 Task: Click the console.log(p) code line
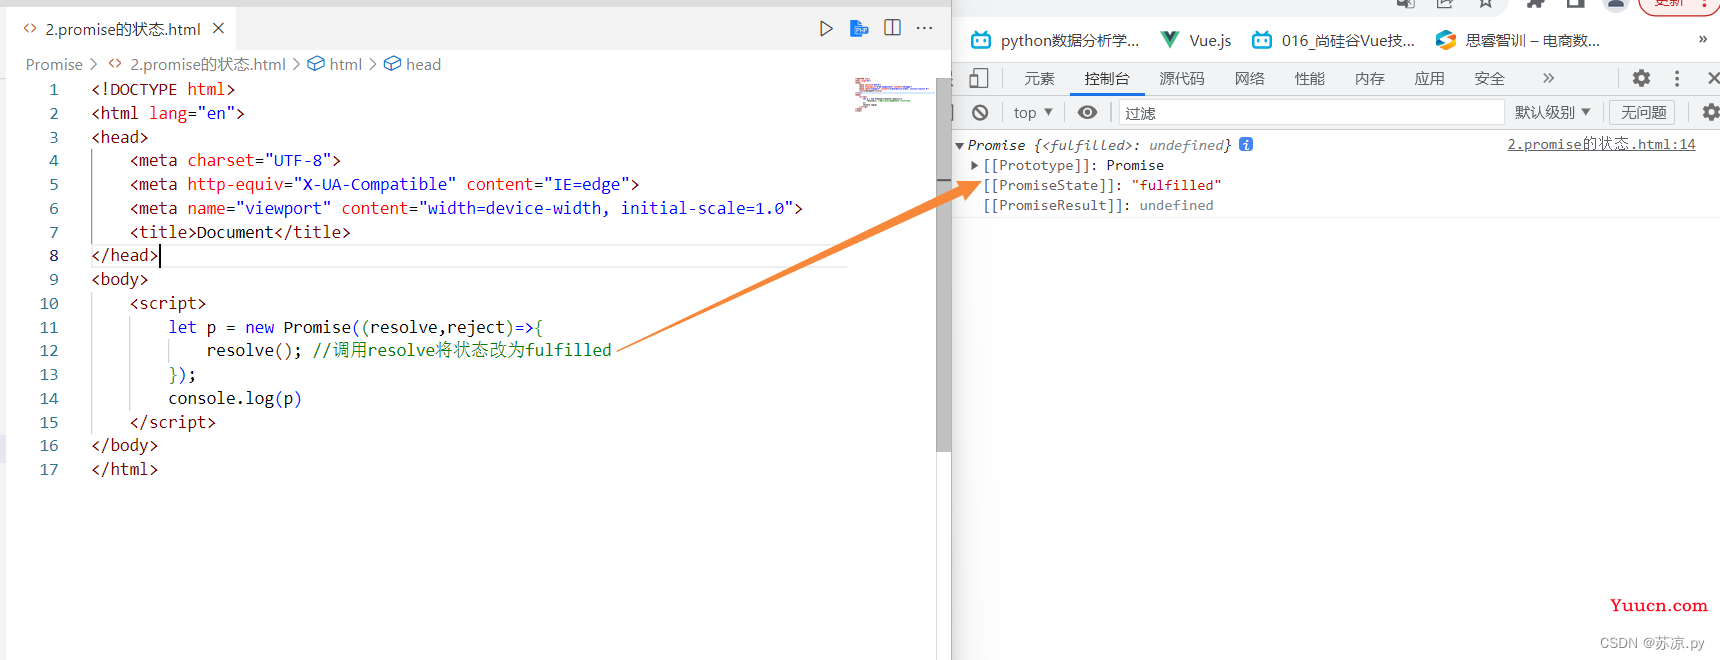tap(235, 399)
